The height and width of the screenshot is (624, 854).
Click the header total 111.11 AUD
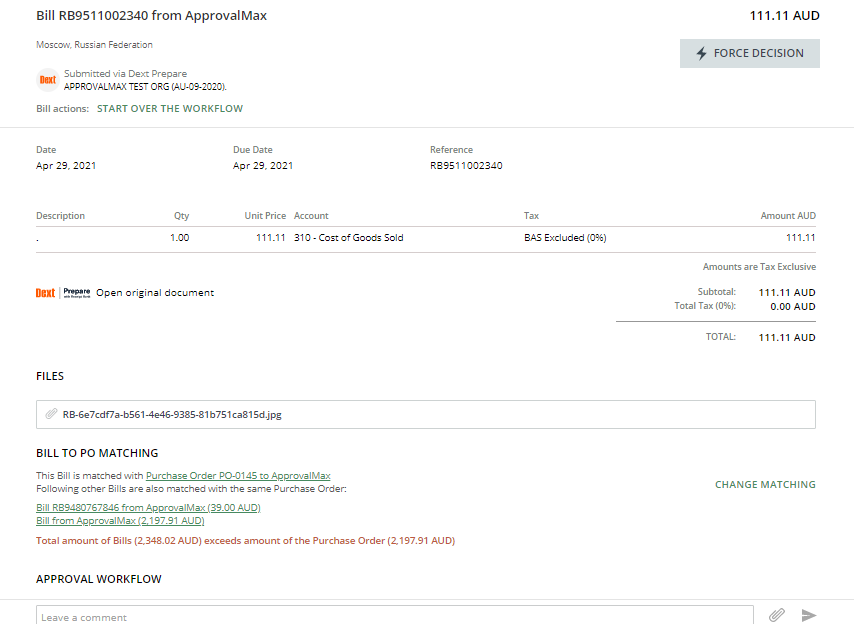click(784, 16)
